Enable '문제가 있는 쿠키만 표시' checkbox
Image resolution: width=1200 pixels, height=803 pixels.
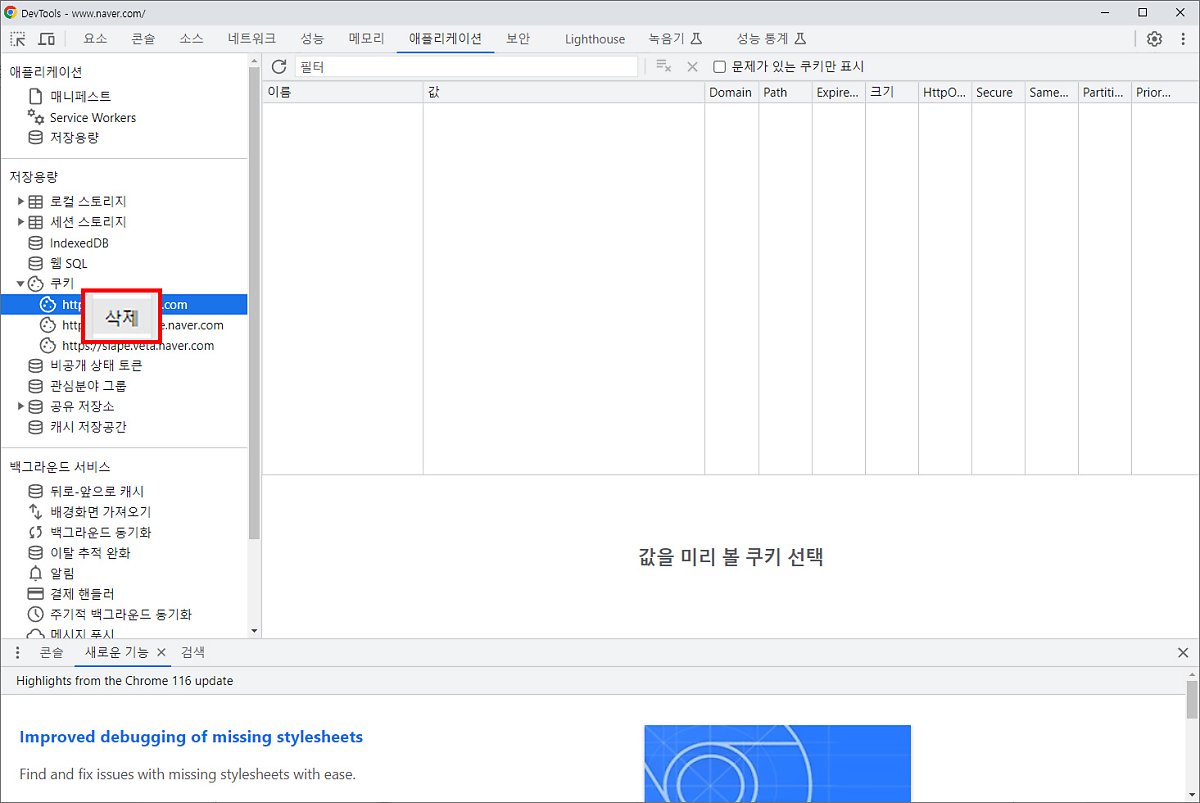(x=719, y=67)
